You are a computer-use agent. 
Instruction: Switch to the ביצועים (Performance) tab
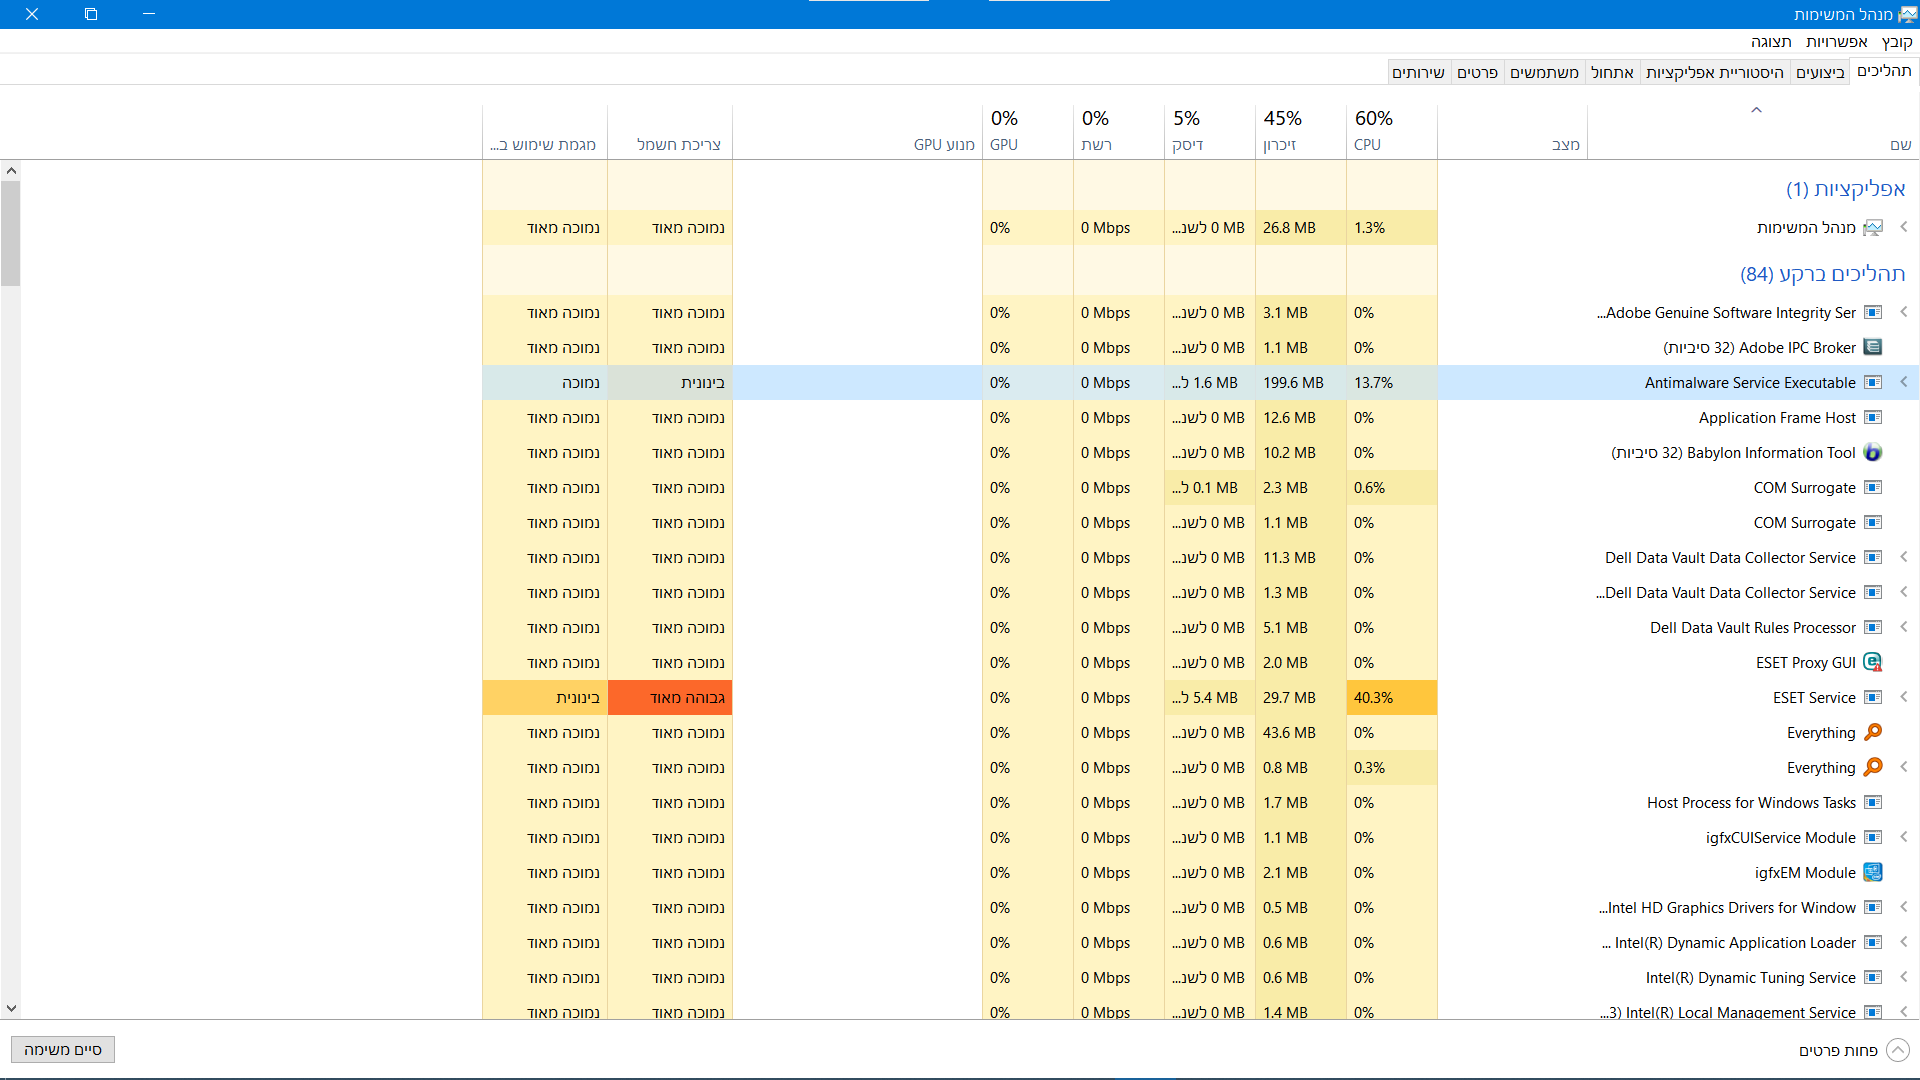[1820, 72]
